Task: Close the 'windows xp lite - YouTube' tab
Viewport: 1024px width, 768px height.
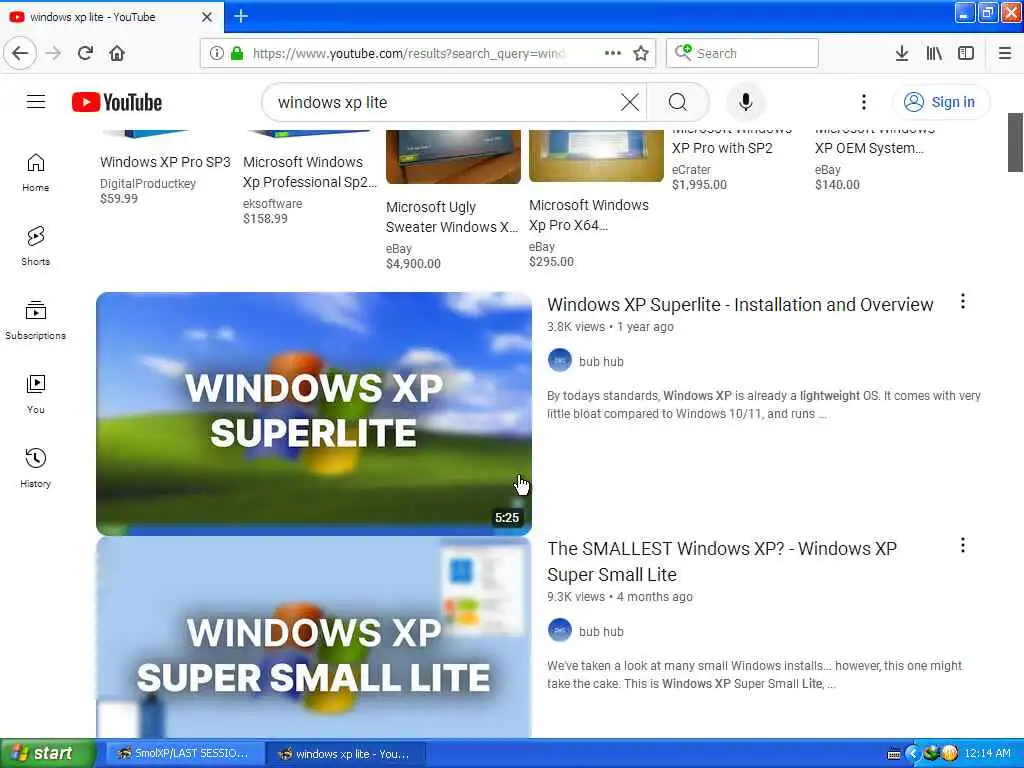Action: pos(207,17)
